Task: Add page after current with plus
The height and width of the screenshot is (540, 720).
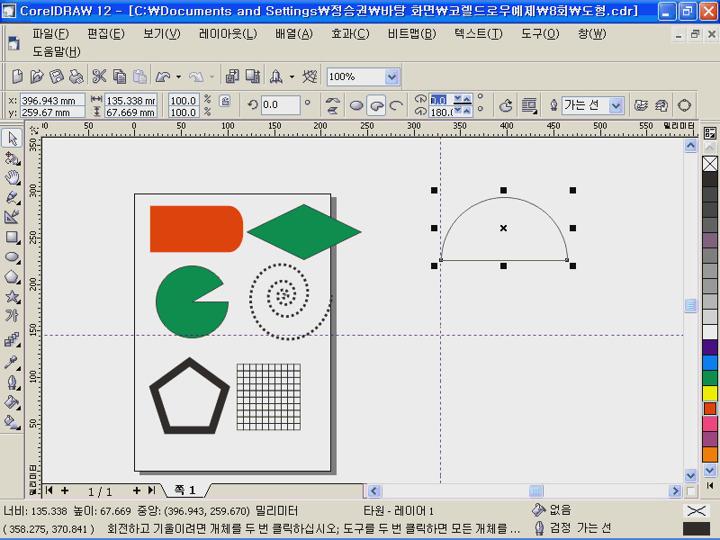Action: pyautogui.click(x=136, y=490)
